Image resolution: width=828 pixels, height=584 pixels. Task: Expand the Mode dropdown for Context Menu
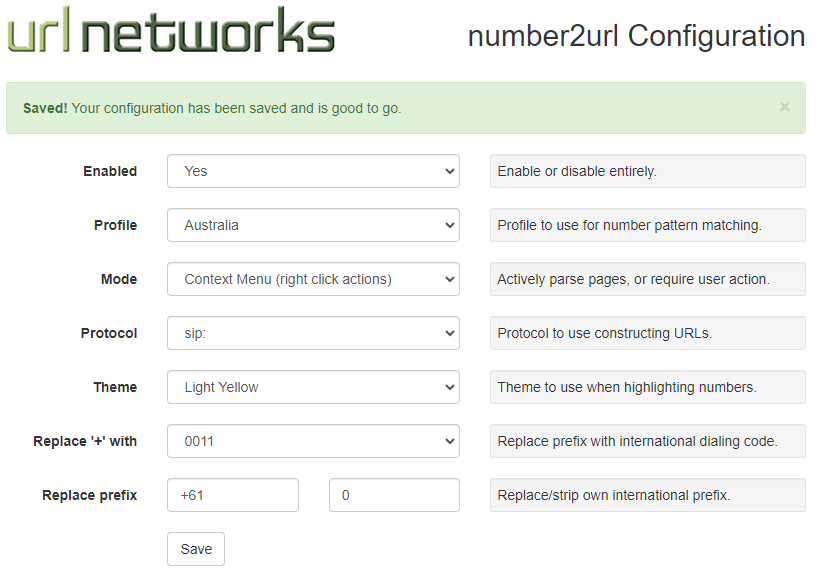click(313, 279)
